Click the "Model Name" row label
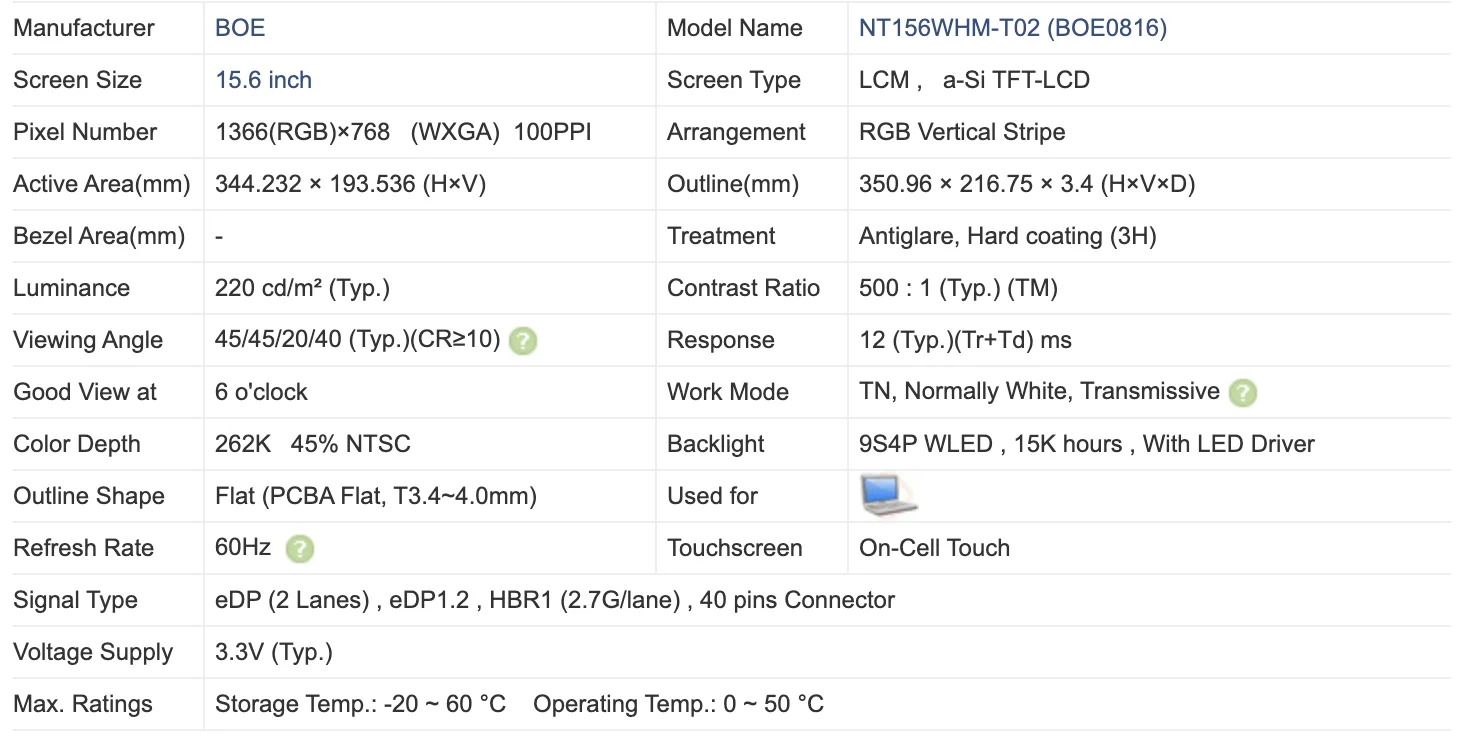 735,28
